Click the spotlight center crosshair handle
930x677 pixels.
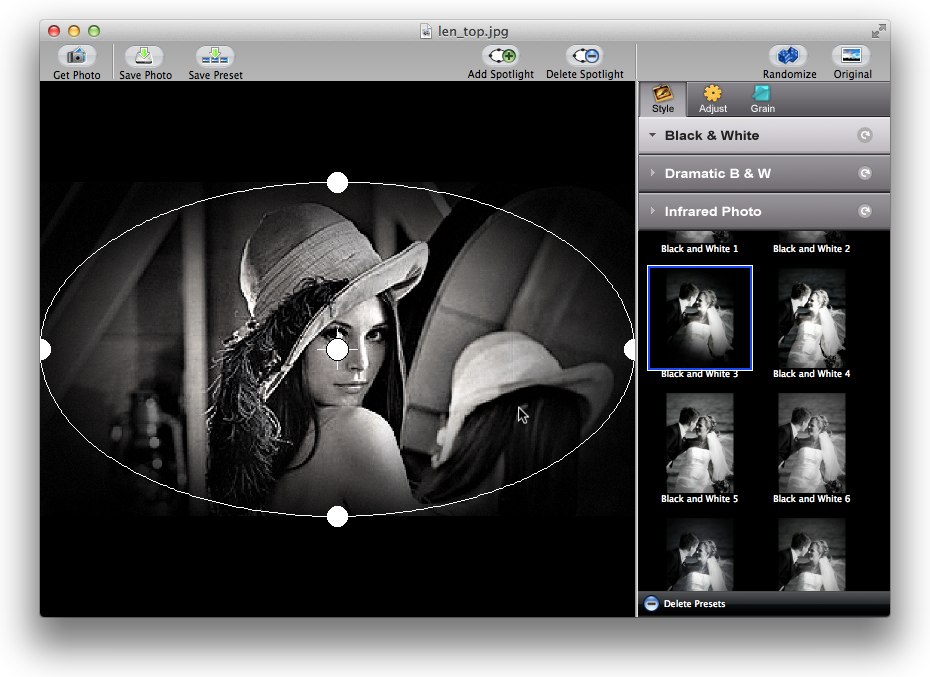(337, 349)
